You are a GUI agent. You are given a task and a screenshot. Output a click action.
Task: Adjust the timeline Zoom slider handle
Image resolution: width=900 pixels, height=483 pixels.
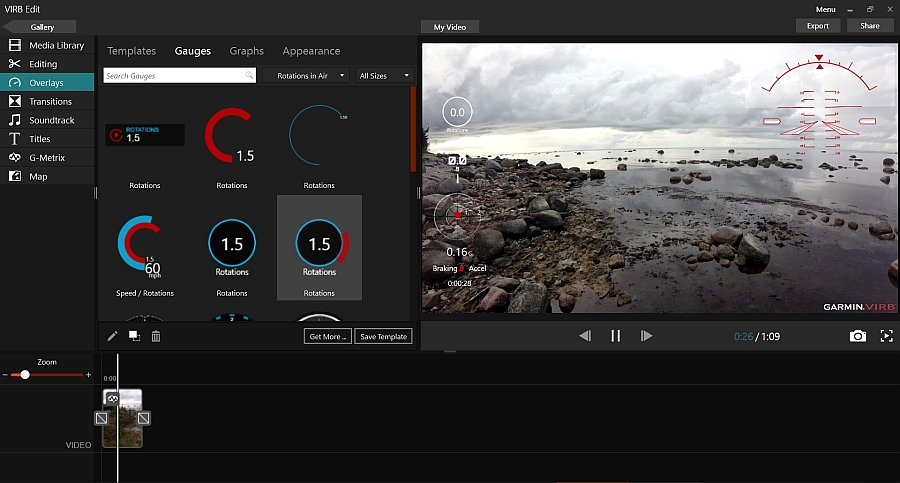pos(25,375)
